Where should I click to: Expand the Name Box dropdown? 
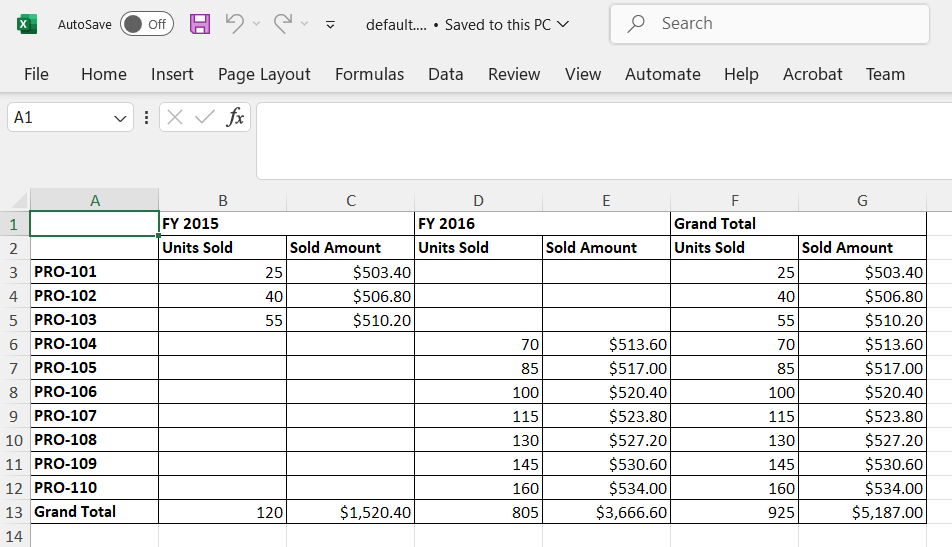[121, 118]
